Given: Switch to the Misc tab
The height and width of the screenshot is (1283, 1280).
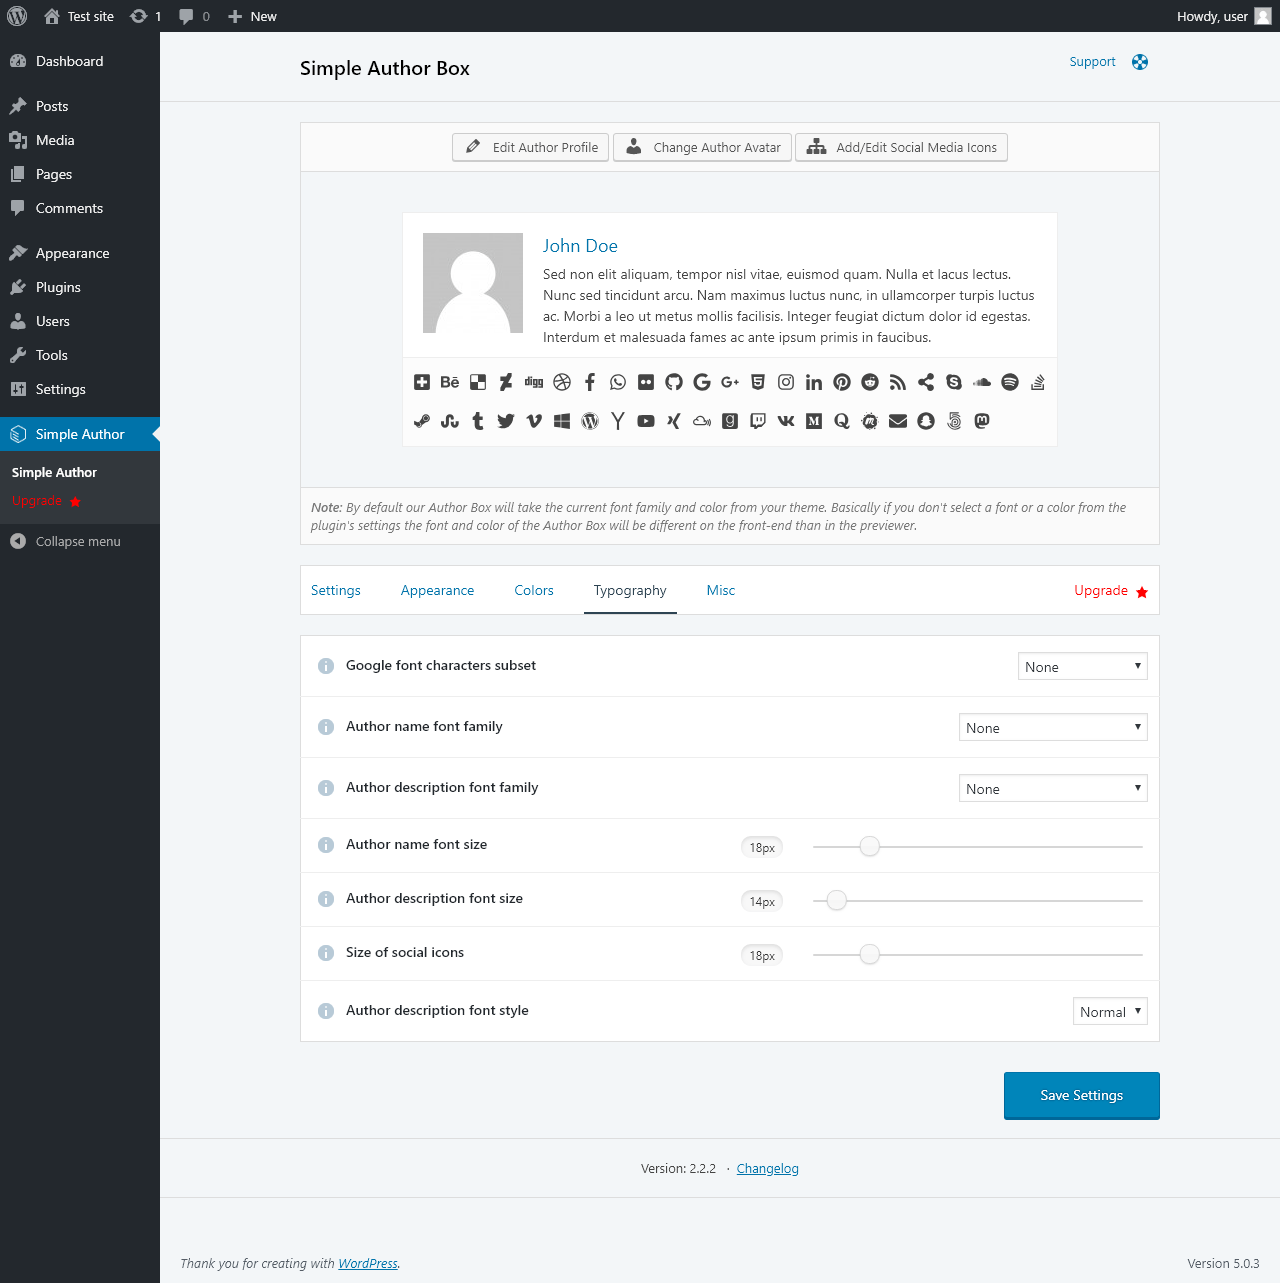Looking at the screenshot, I should (721, 590).
